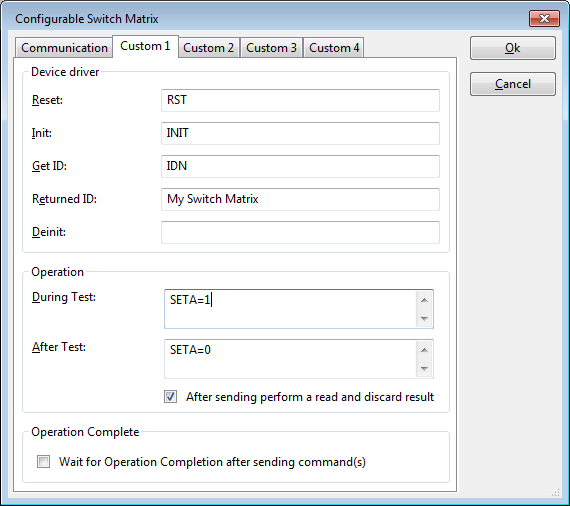
Task: Switch to the Communication tab
Action: pyautogui.click(x=64, y=48)
